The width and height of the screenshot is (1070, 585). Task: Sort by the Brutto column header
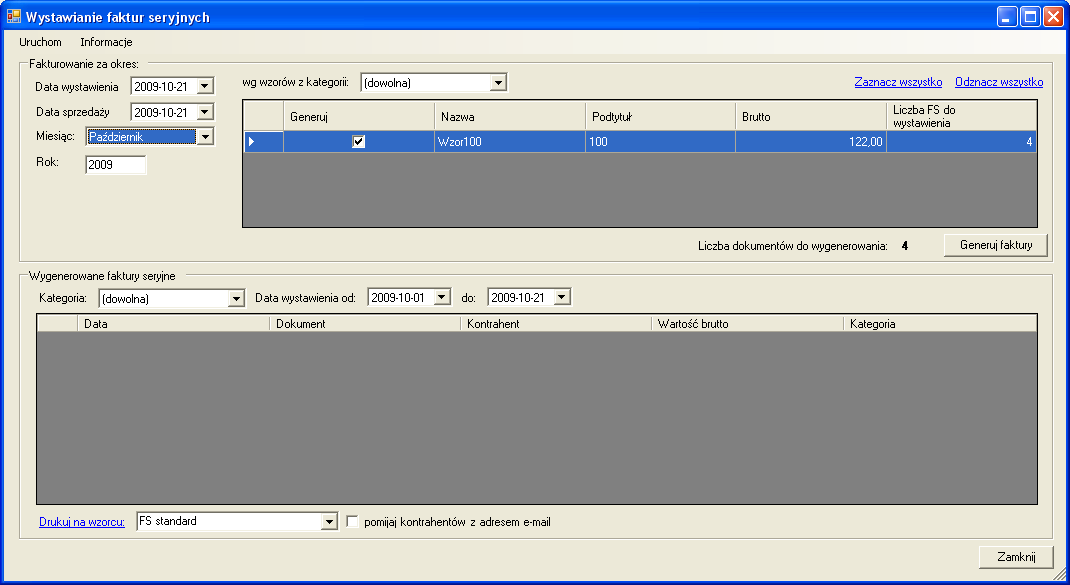[811, 116]
